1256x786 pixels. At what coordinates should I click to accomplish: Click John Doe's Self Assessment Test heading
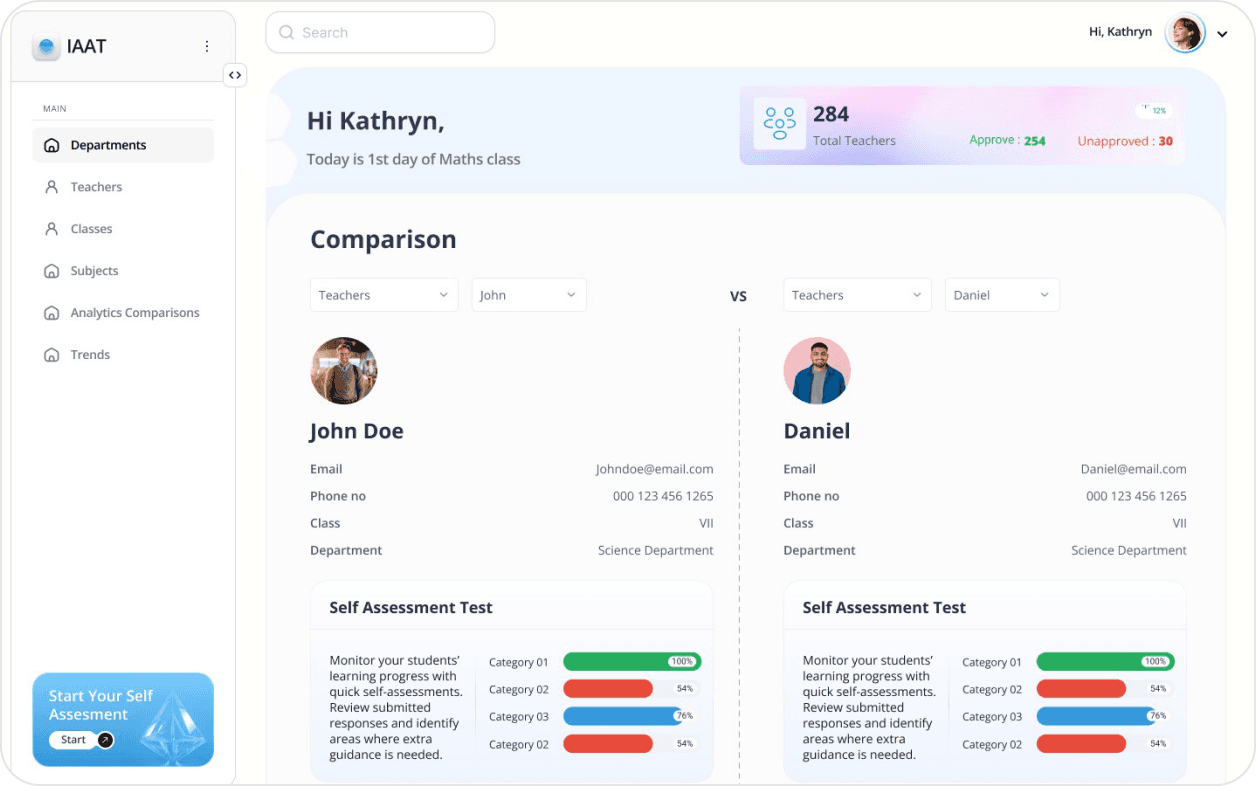point(411,607)
